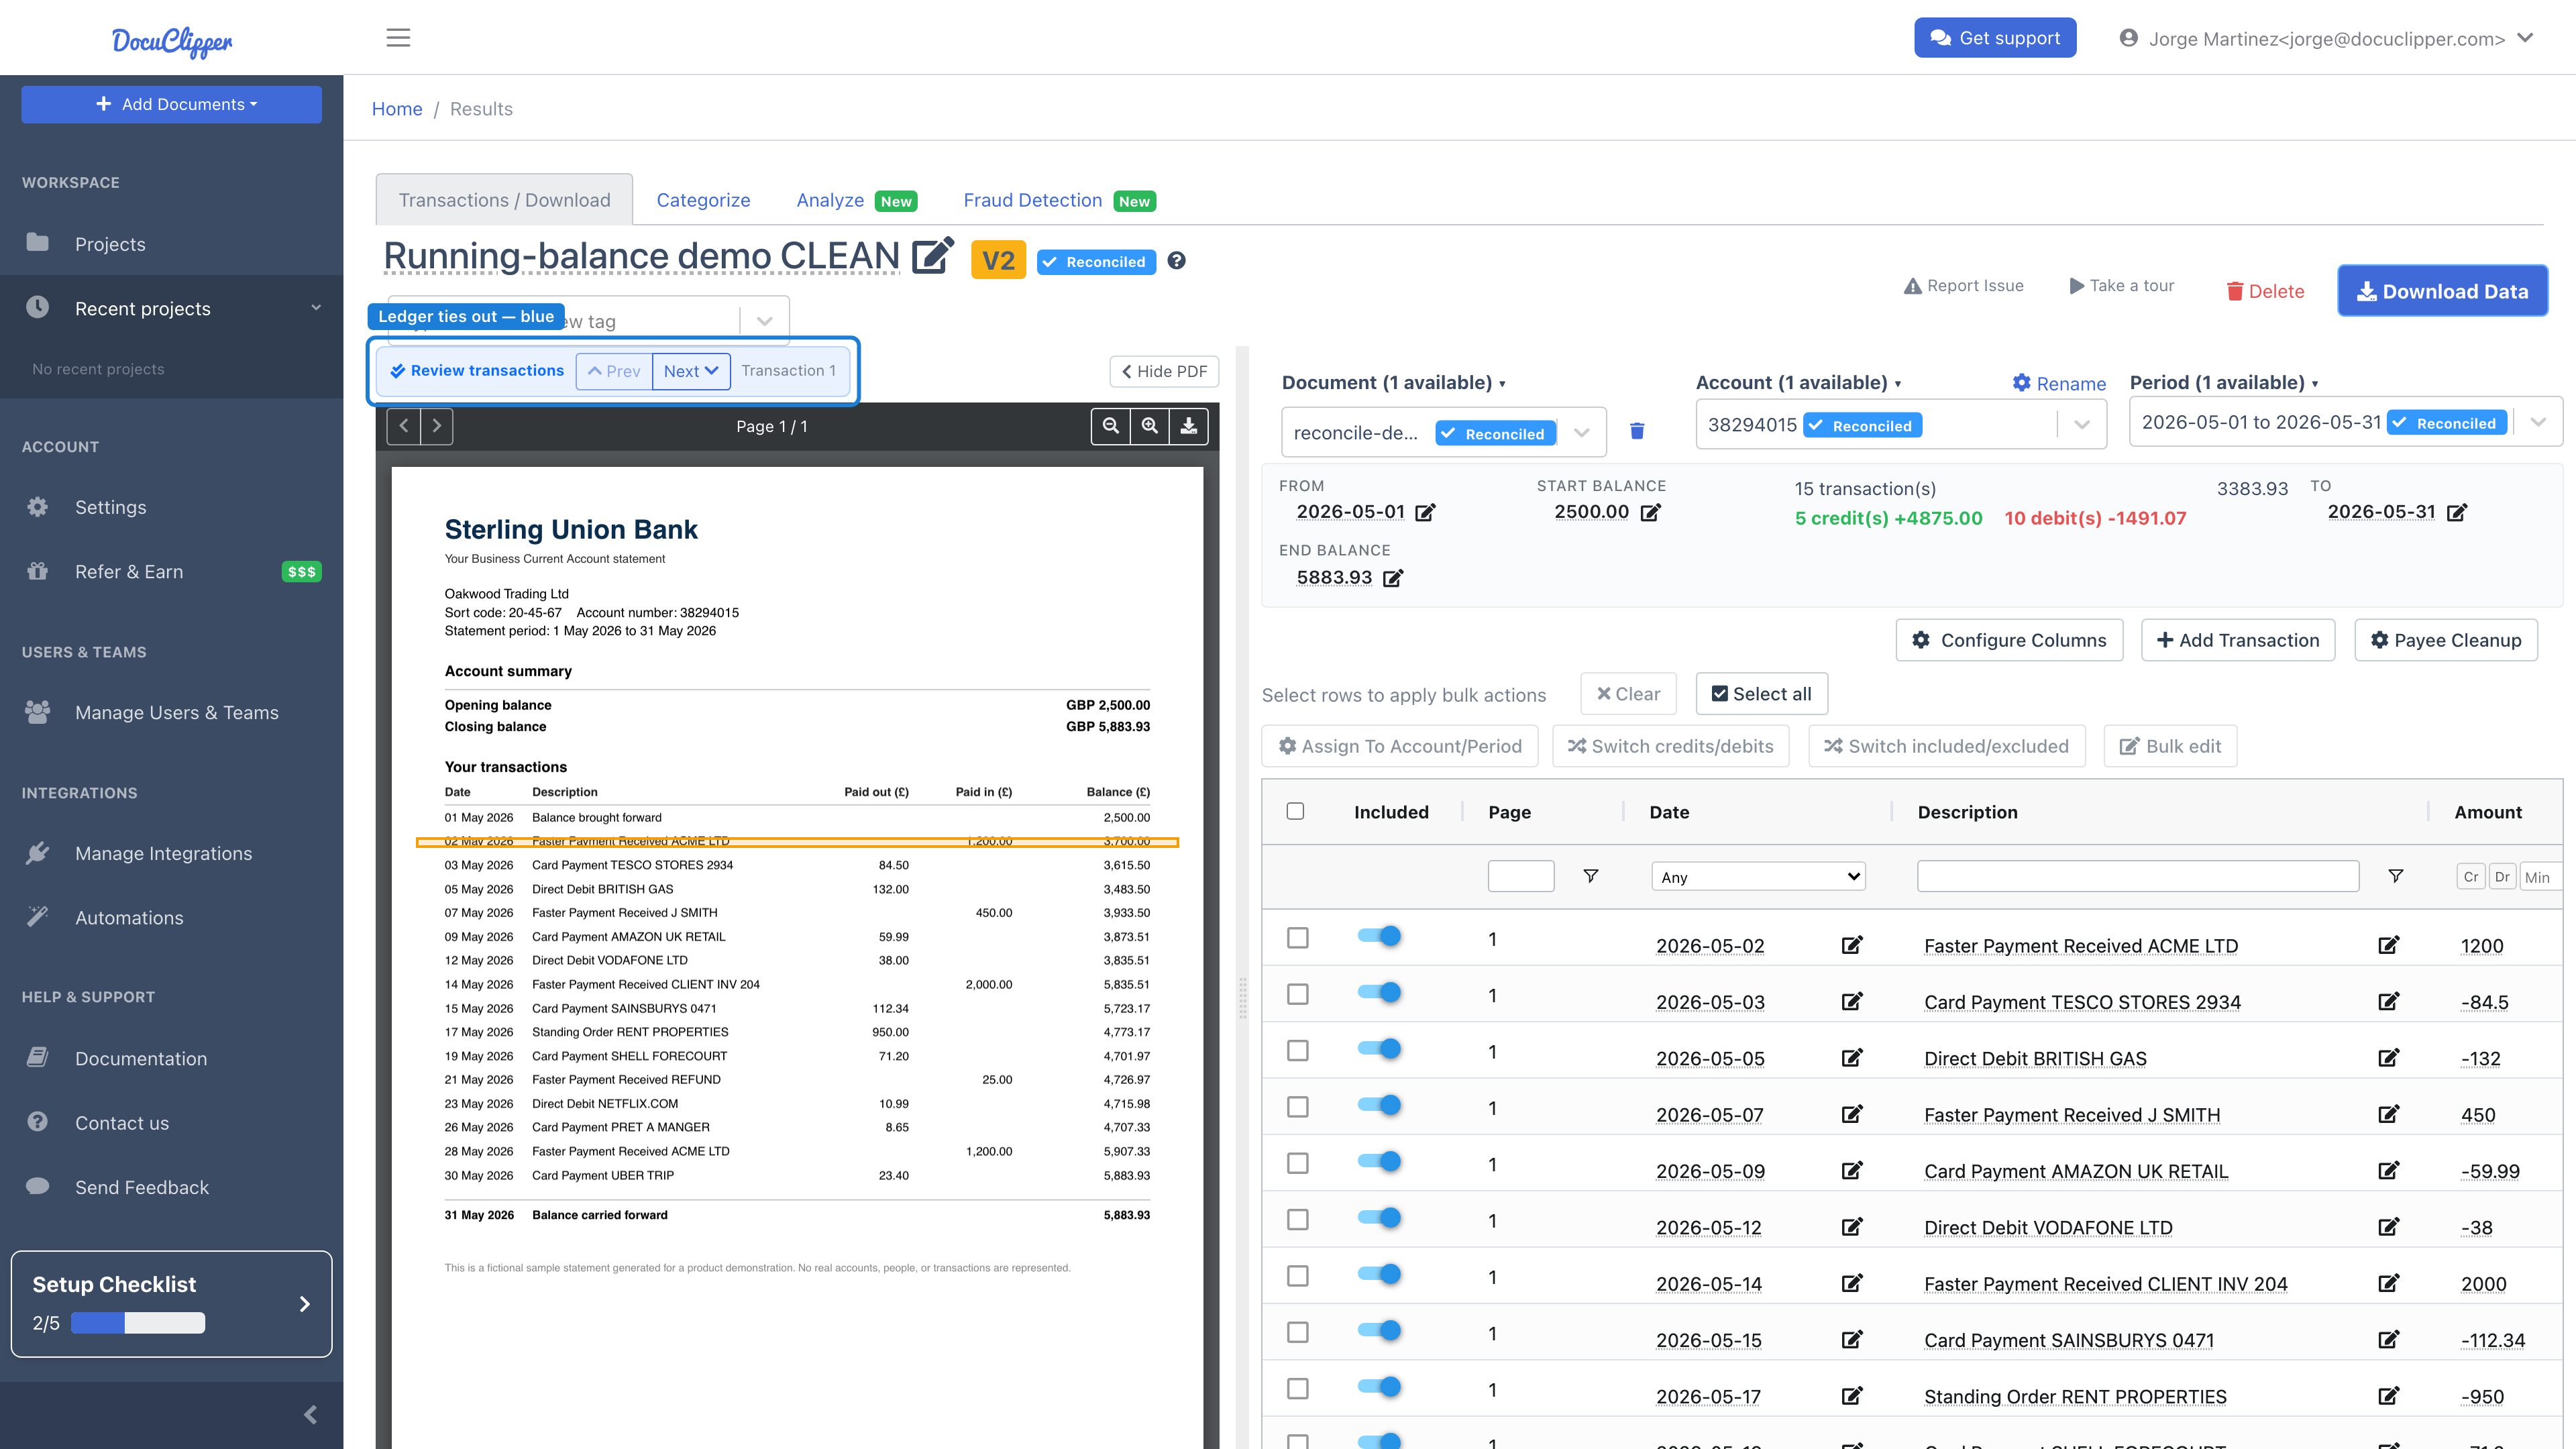This screenshot has width=2576, height=1449.
Task: Open the user account menu chevron
Action: pyautogui.click(x=2525, y=38)
